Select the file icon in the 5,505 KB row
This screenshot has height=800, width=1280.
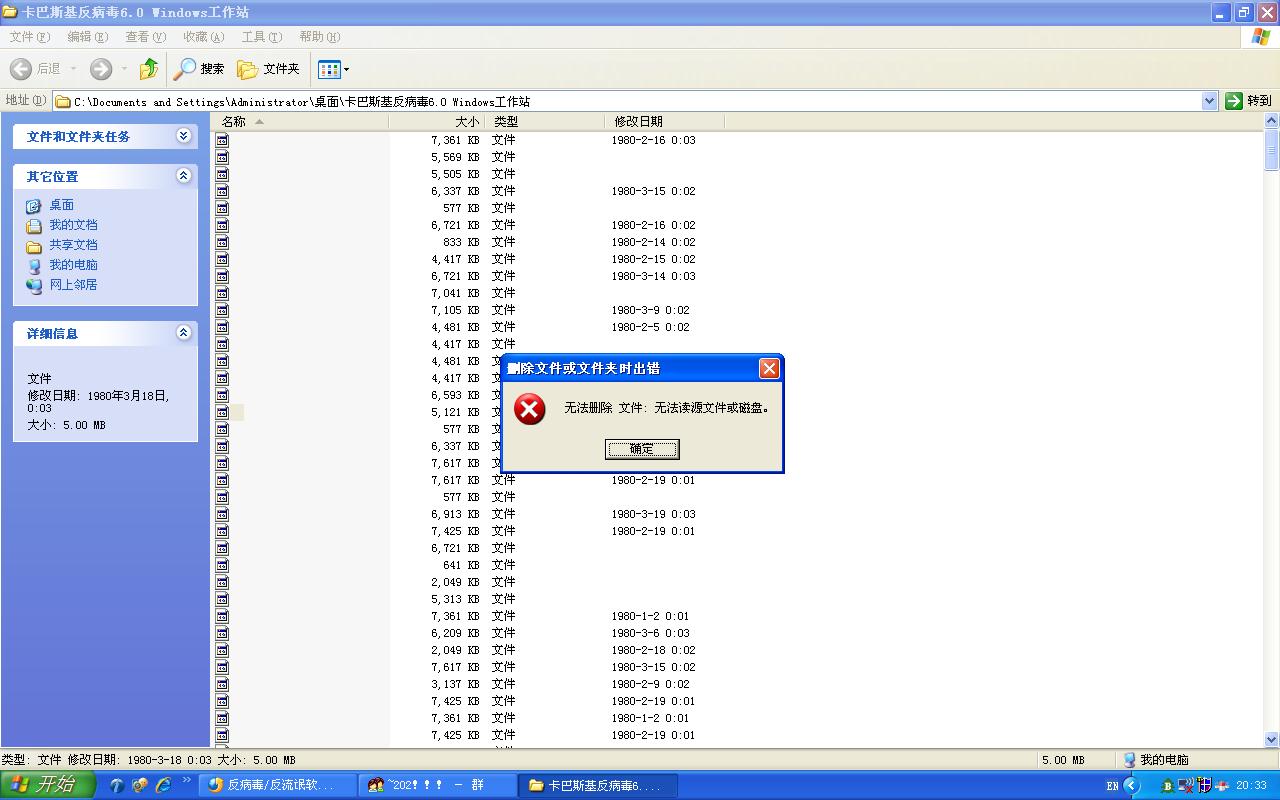click(x=222, y=174)
